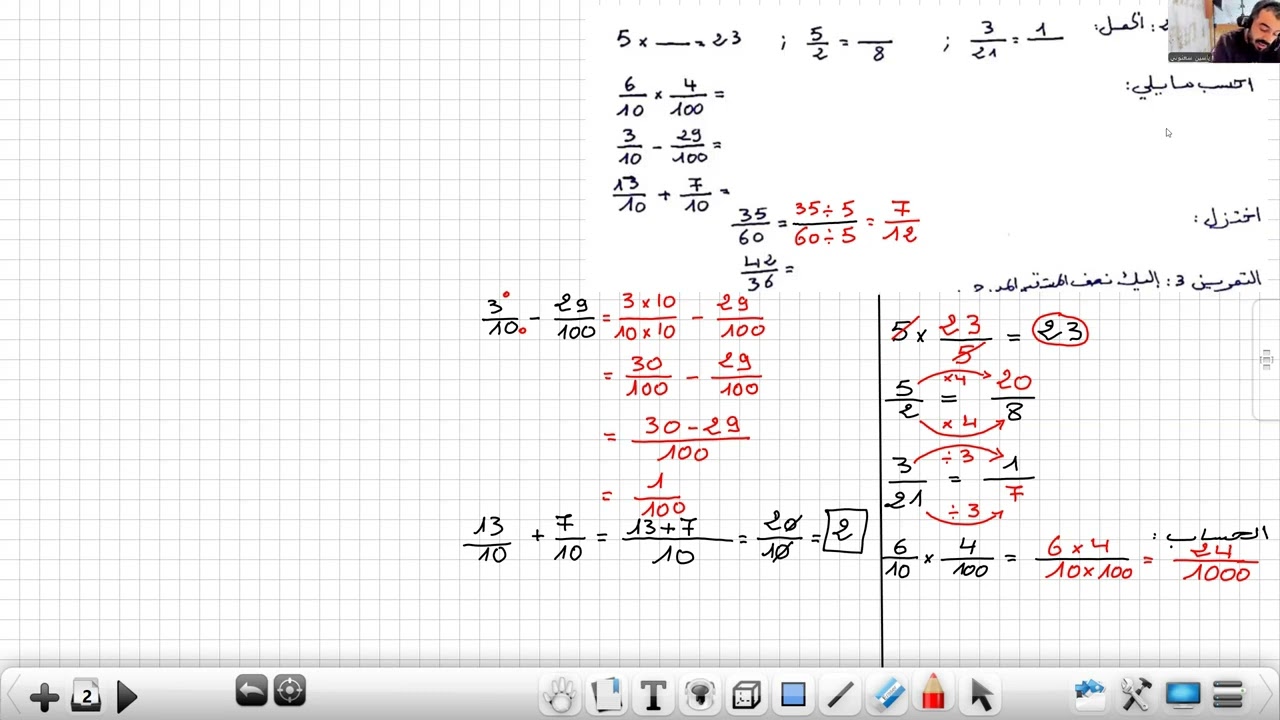Select the hand pan tool

pos(560,694)
